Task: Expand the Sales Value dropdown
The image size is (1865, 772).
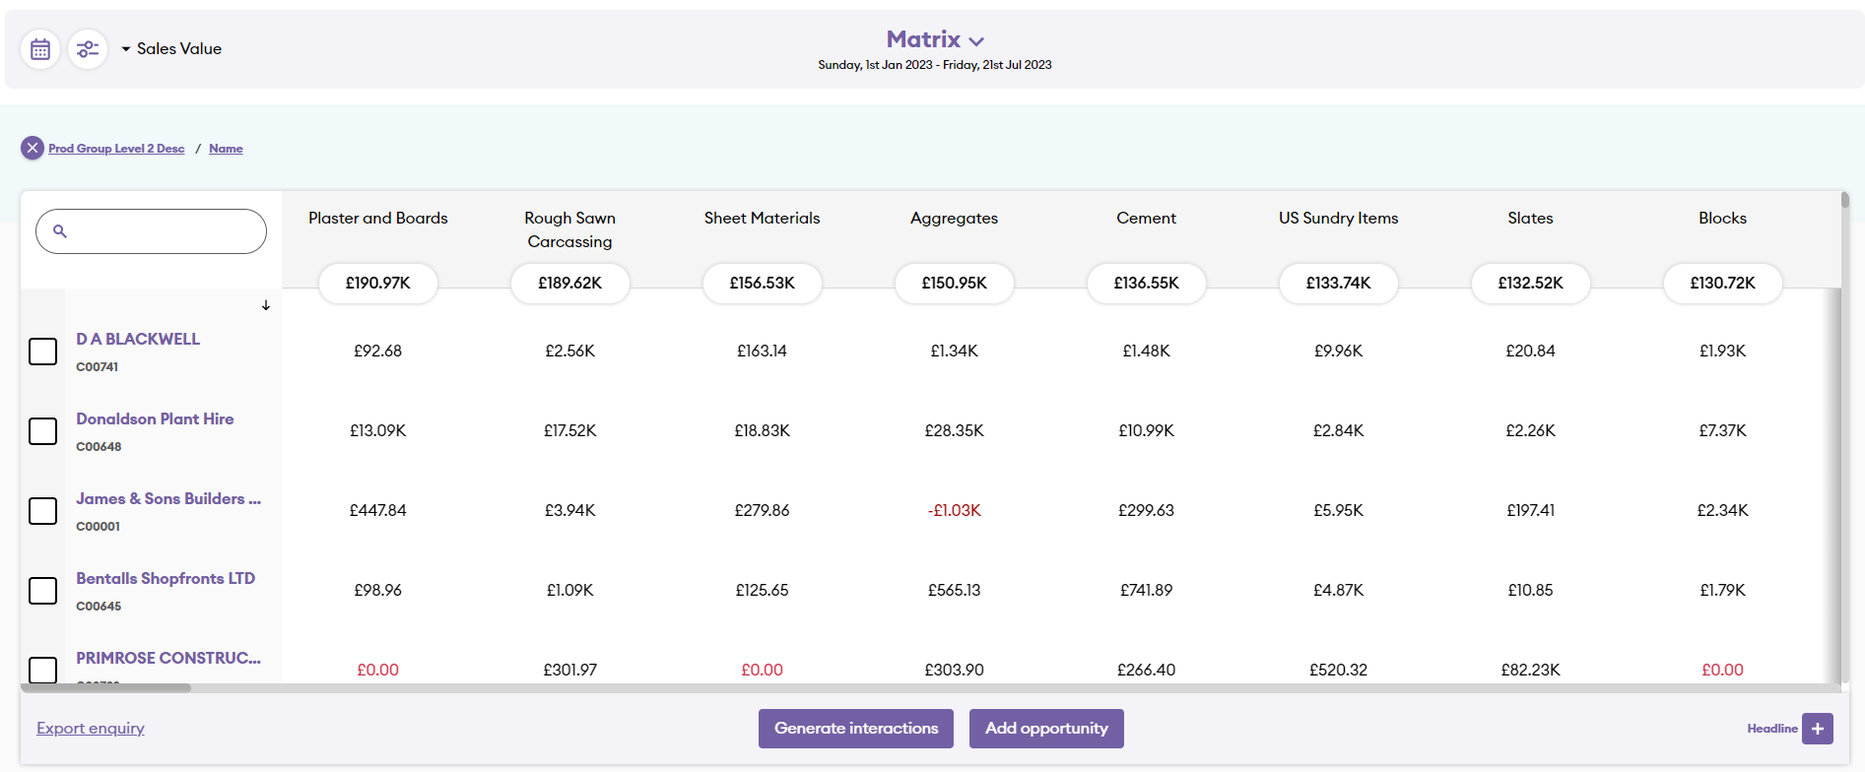Action: pos(171,49)
